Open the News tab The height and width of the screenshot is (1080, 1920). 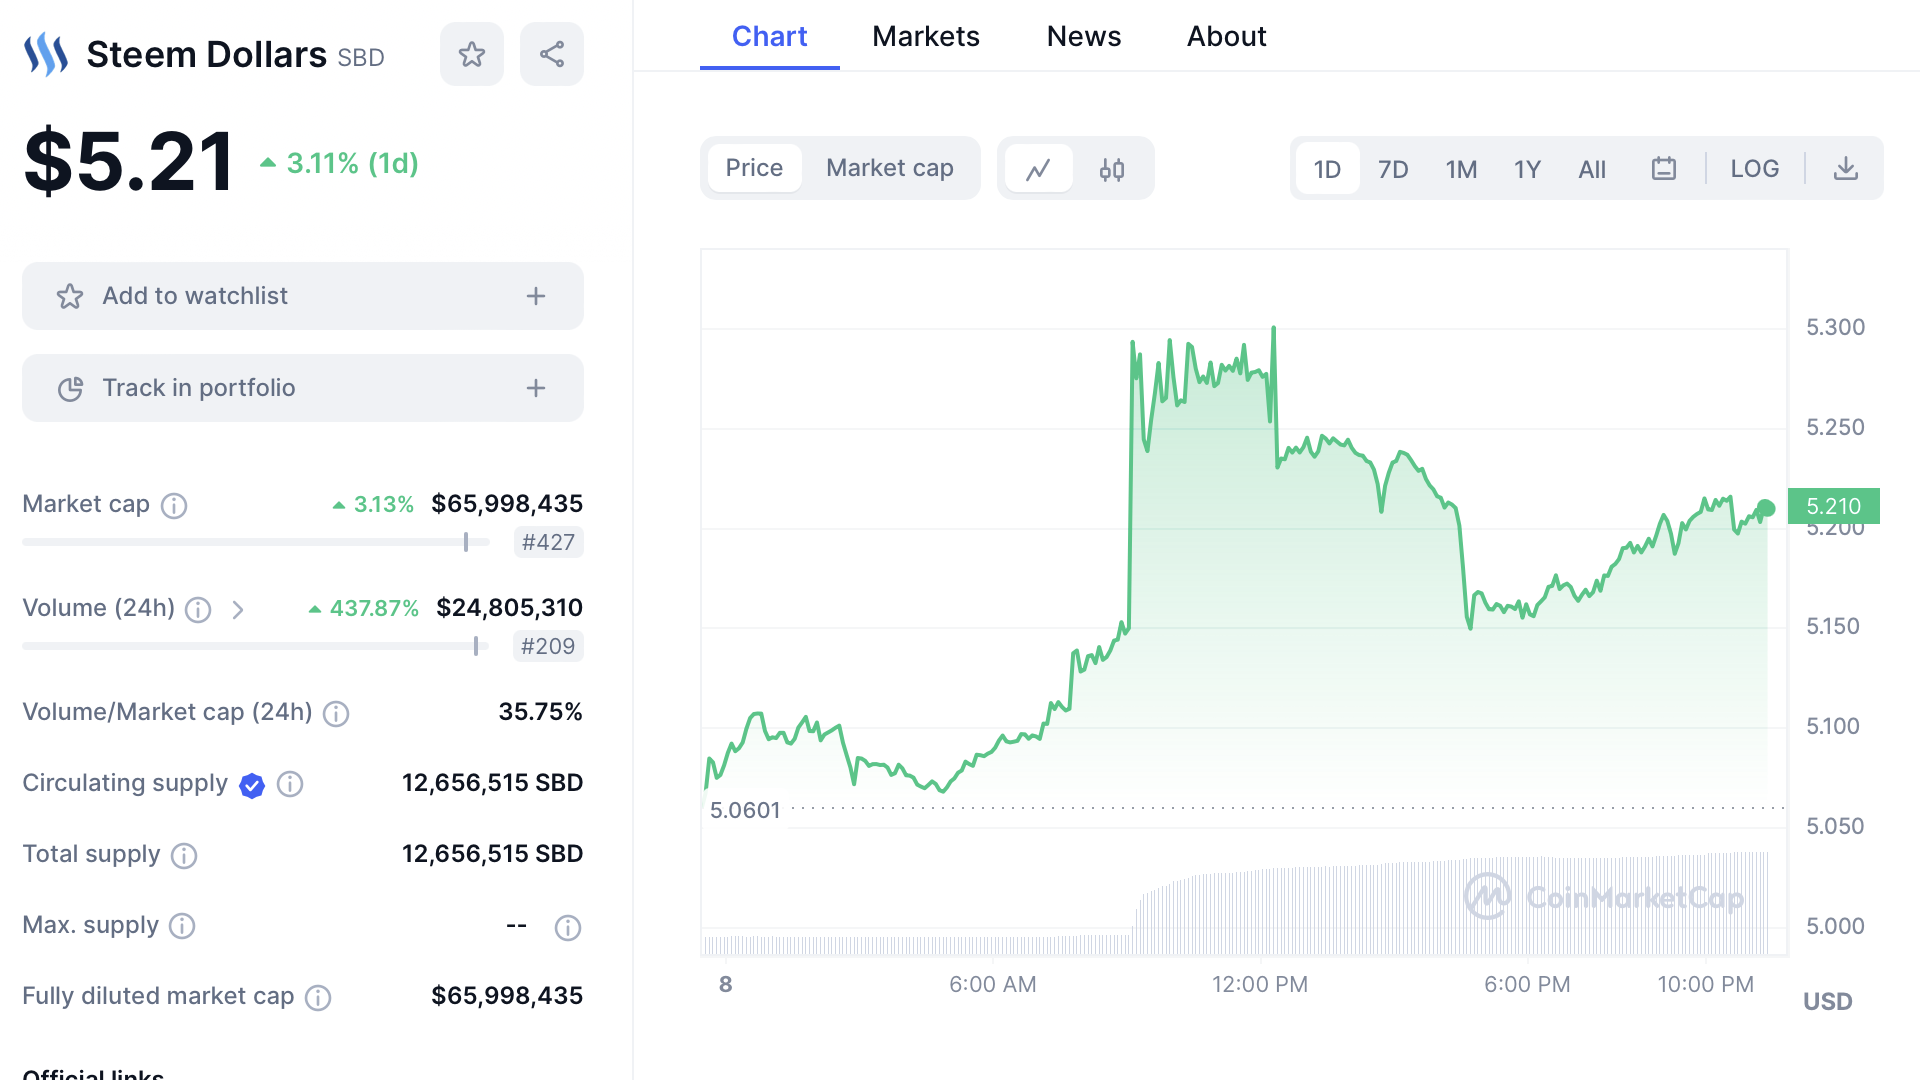pos(1083,36)
